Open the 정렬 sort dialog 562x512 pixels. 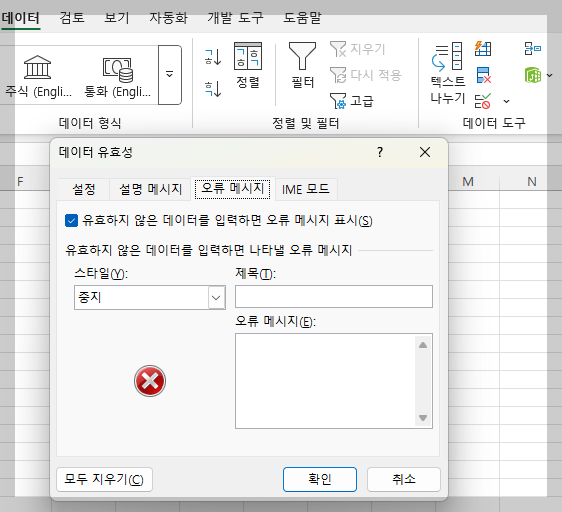(x=248, y=66)
